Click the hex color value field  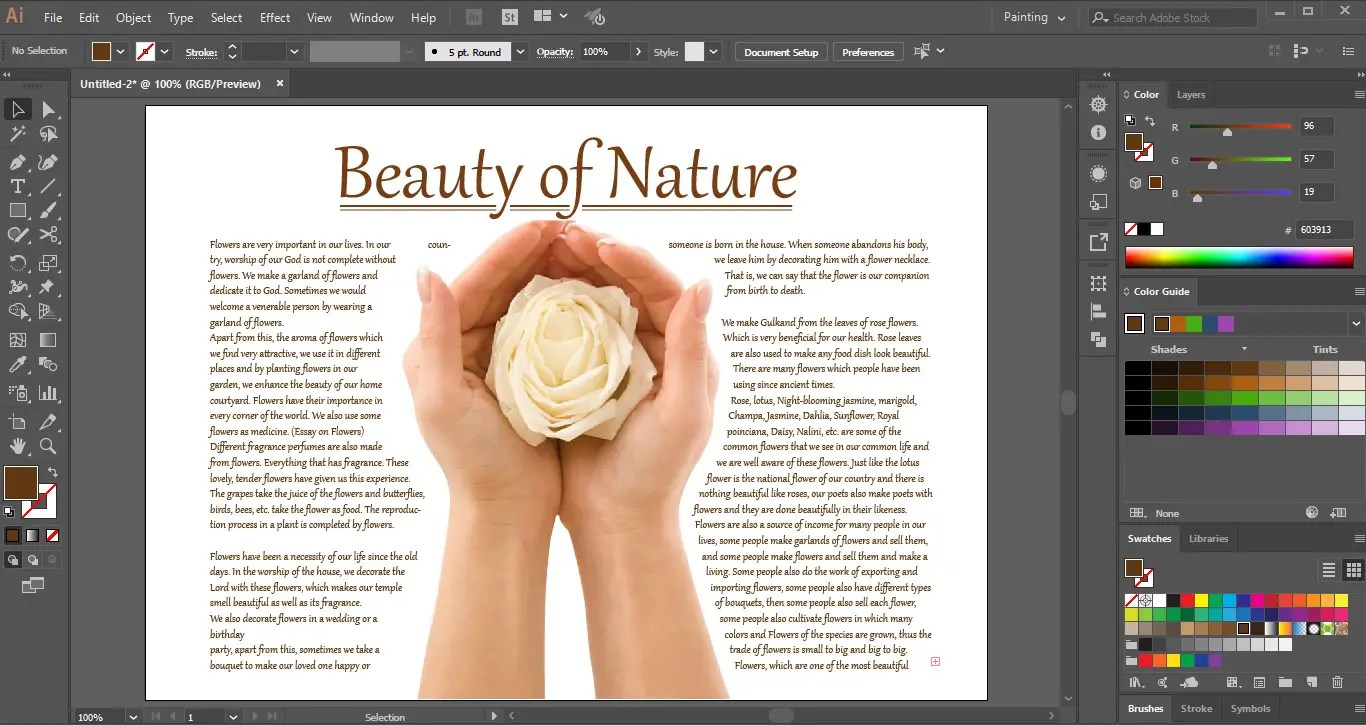tap(1325, 229)
